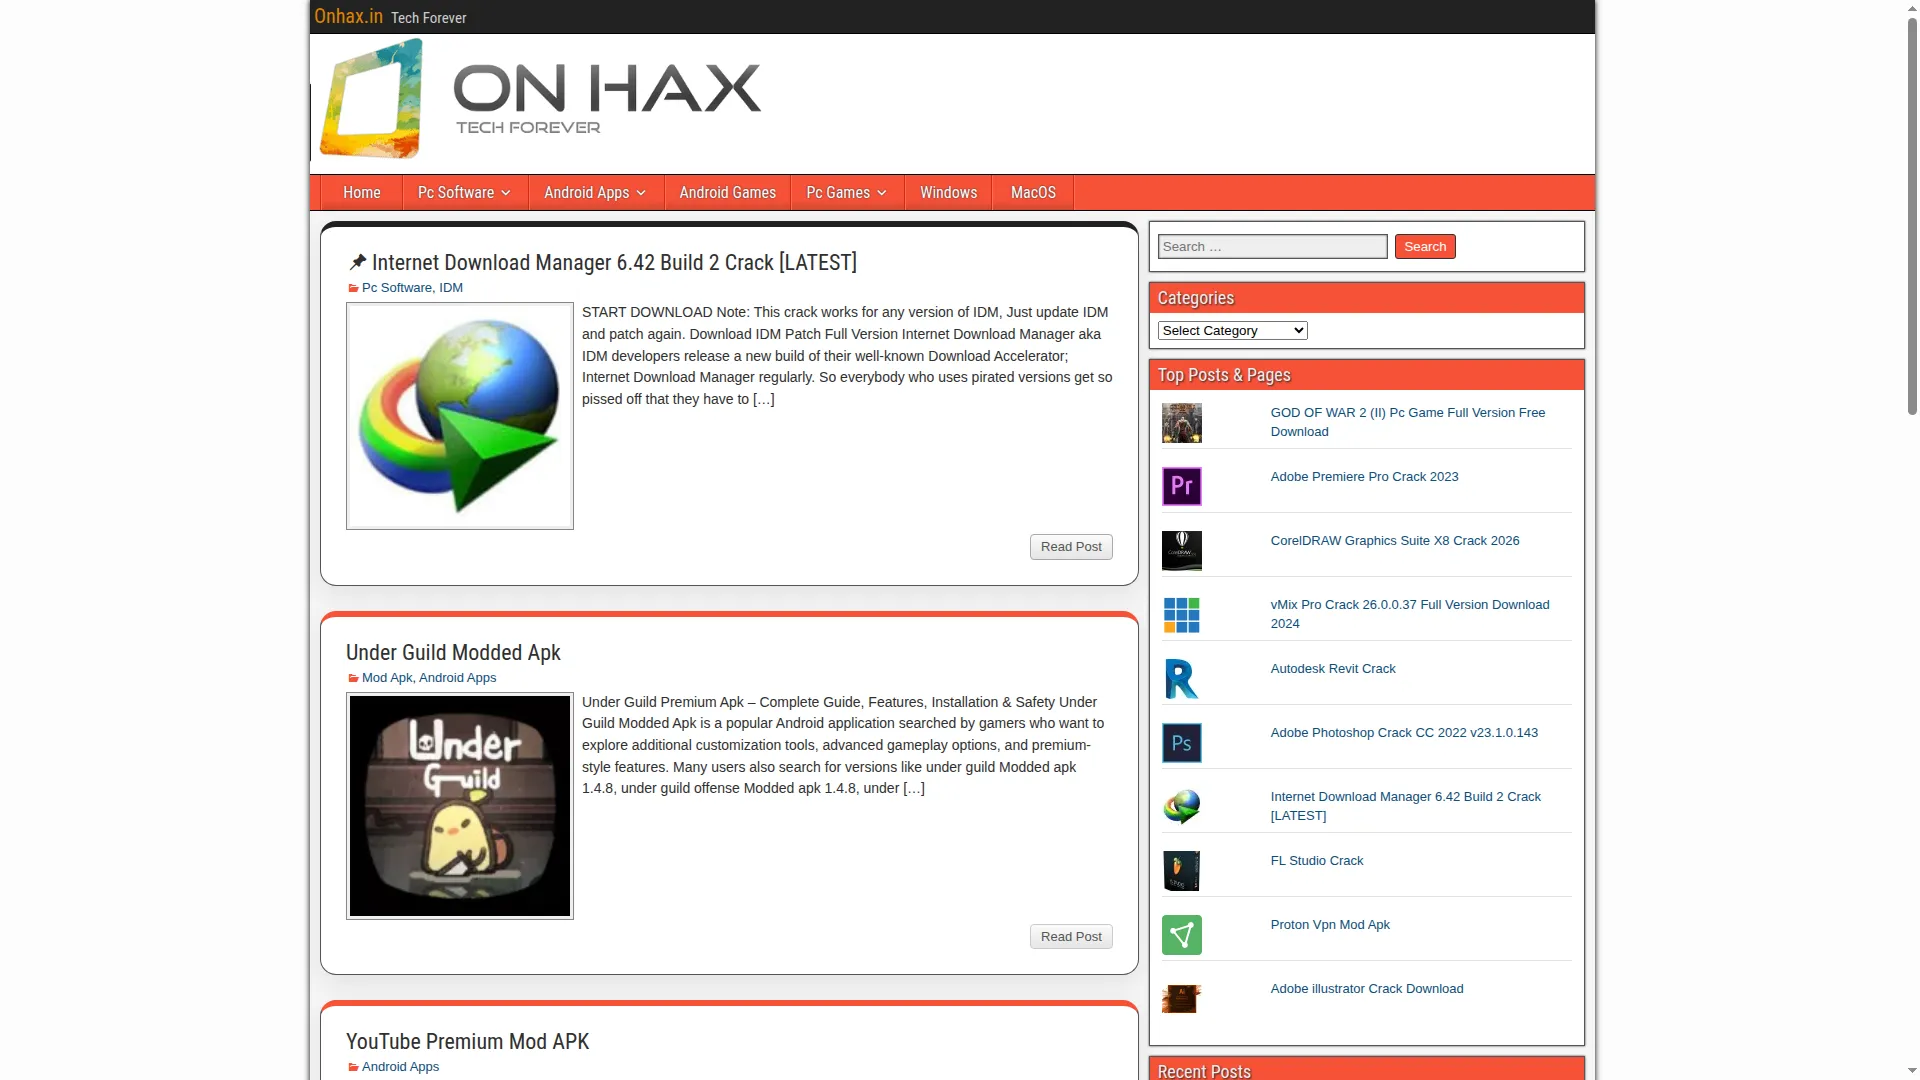Click the red Search button
This screenshot has width=1920, height=1080.
(1425, 247)
